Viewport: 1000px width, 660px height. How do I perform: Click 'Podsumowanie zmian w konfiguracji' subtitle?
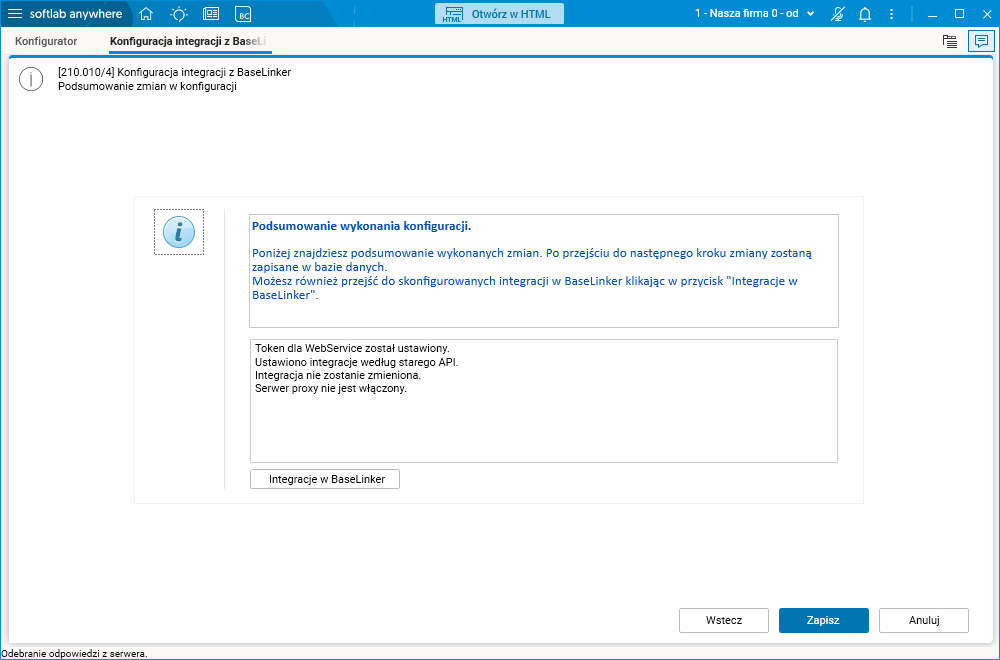(147, 86)
